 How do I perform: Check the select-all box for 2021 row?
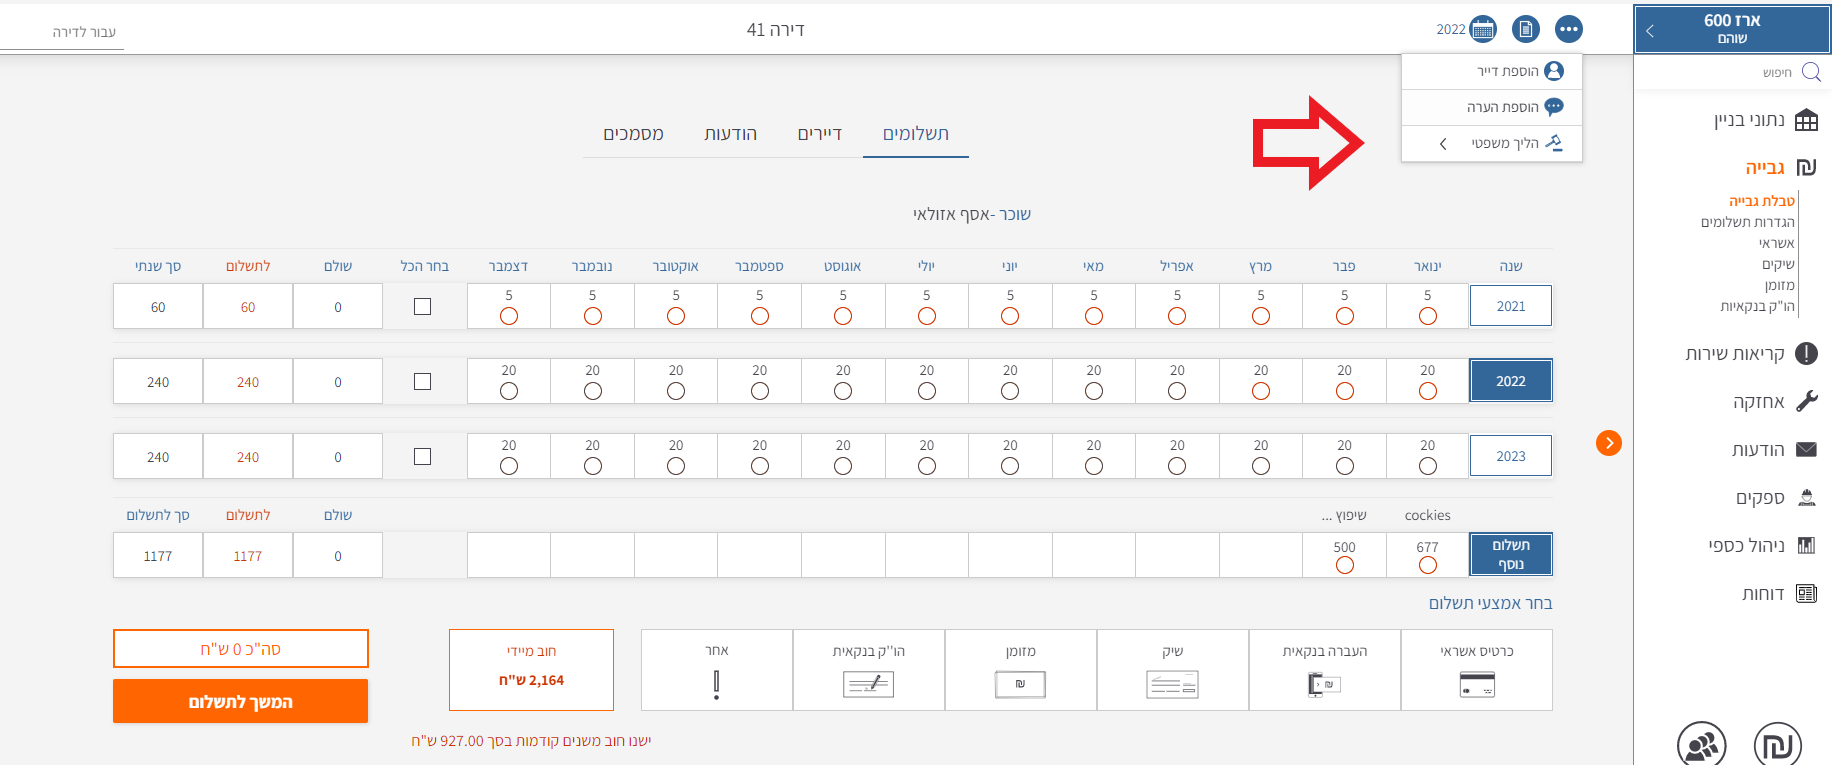(x=423, y=307)
